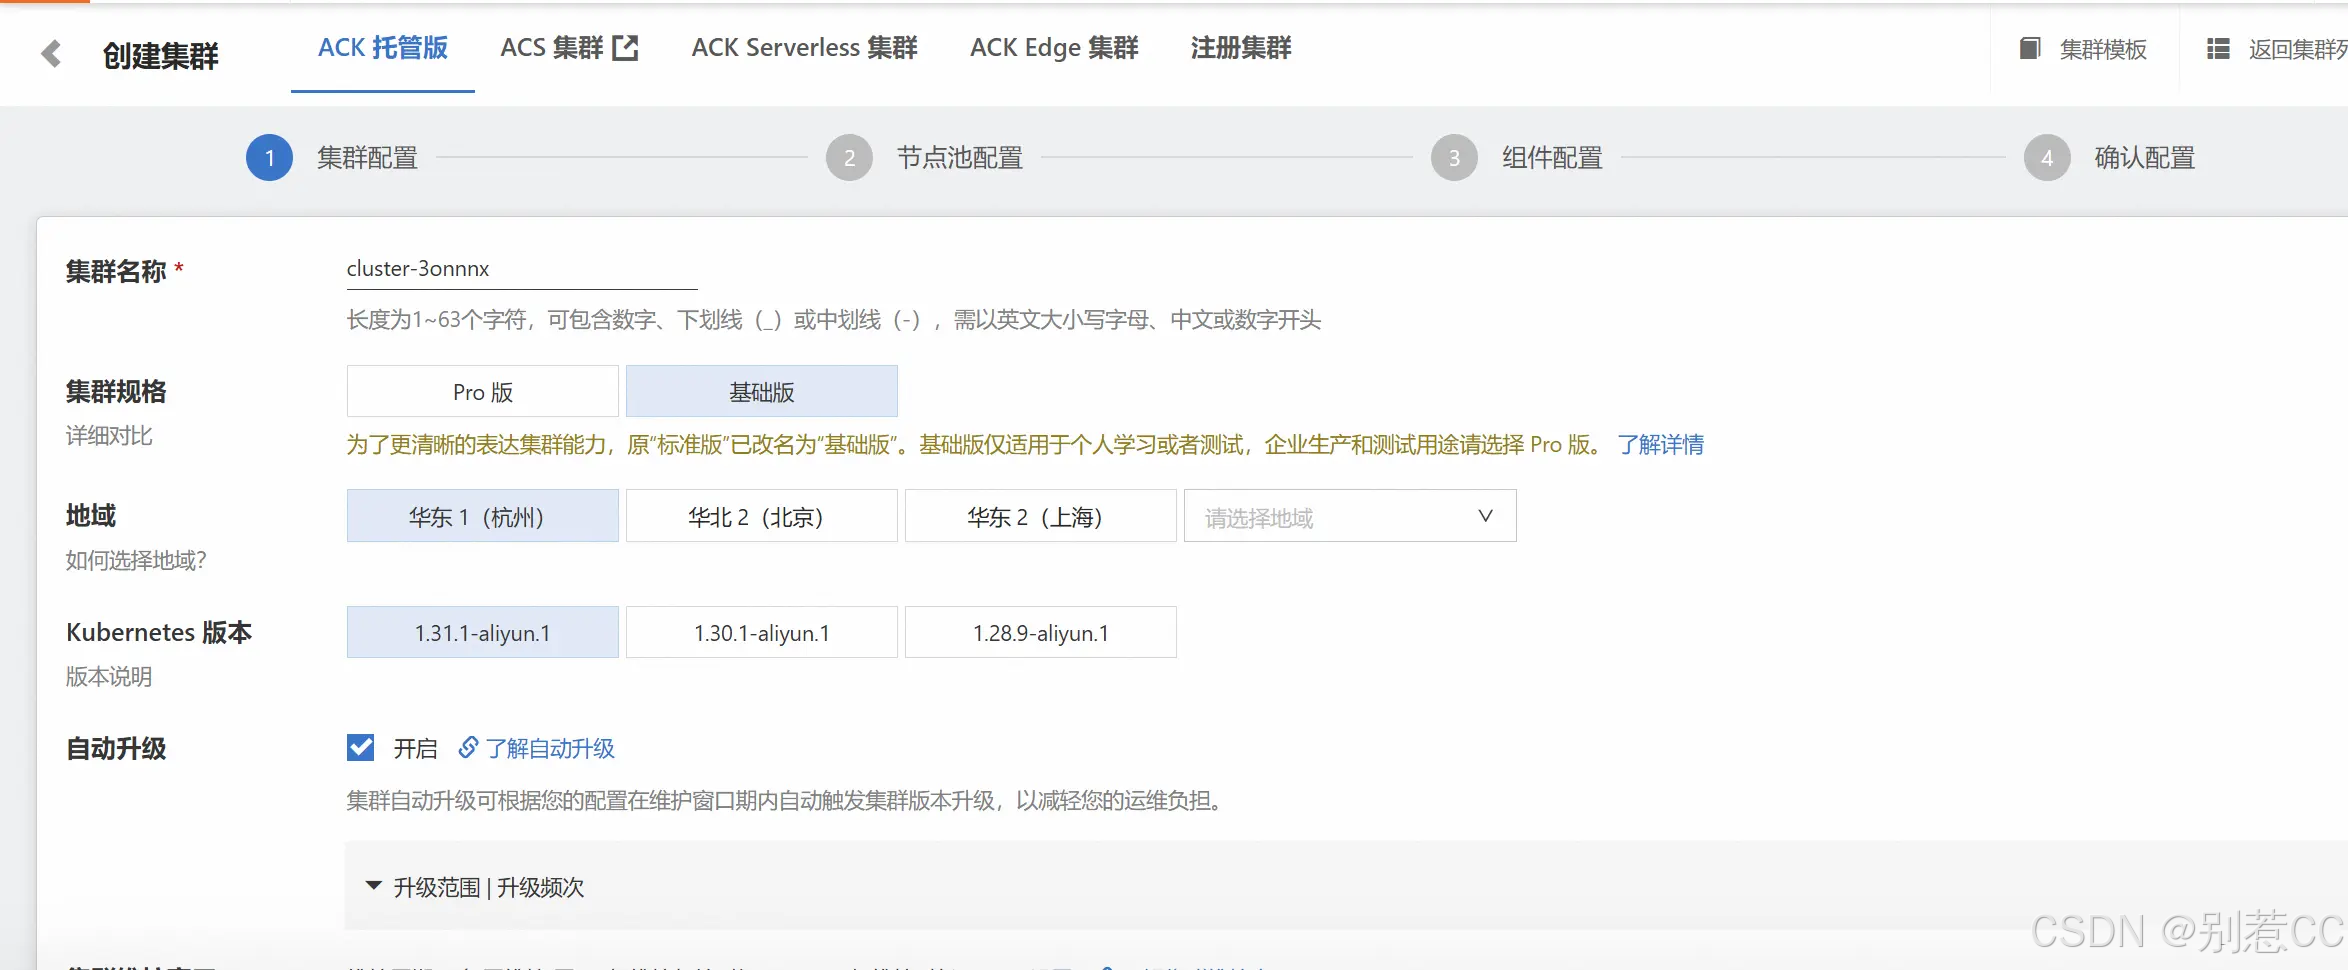Open 详细对比 link

point(109,436)
